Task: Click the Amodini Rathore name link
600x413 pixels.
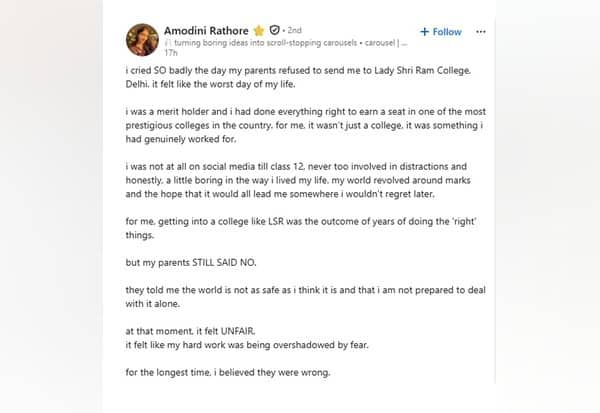Action: 206,31
